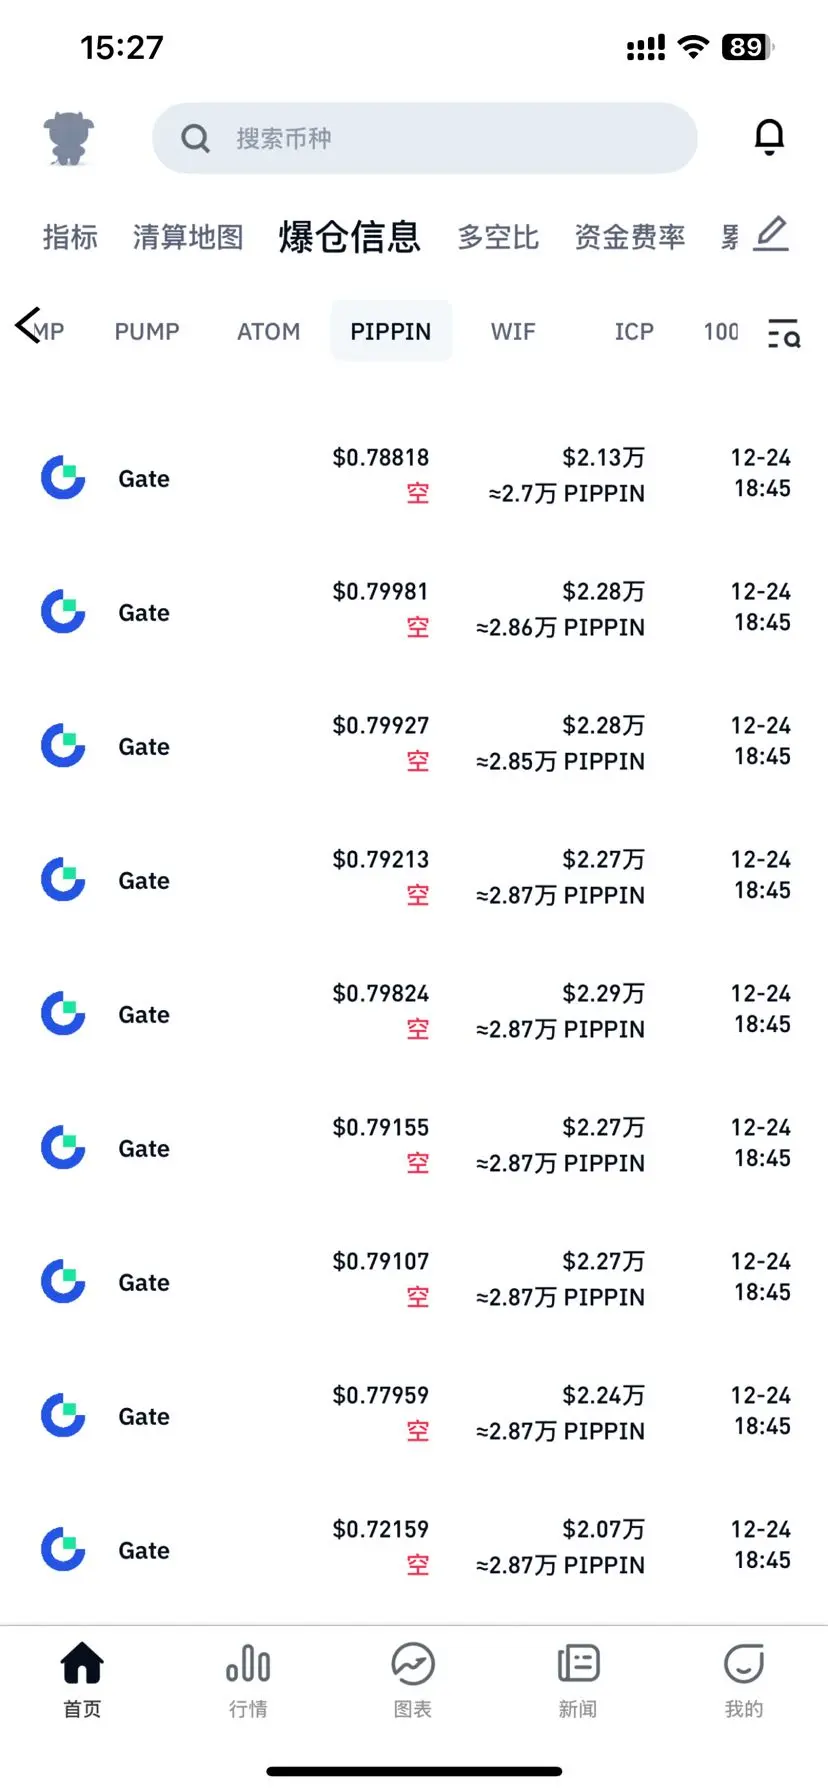The width and height of the screenshot is (828, 1792).
Task: Tap the bull mascot avatar icon
Action: 68,138
